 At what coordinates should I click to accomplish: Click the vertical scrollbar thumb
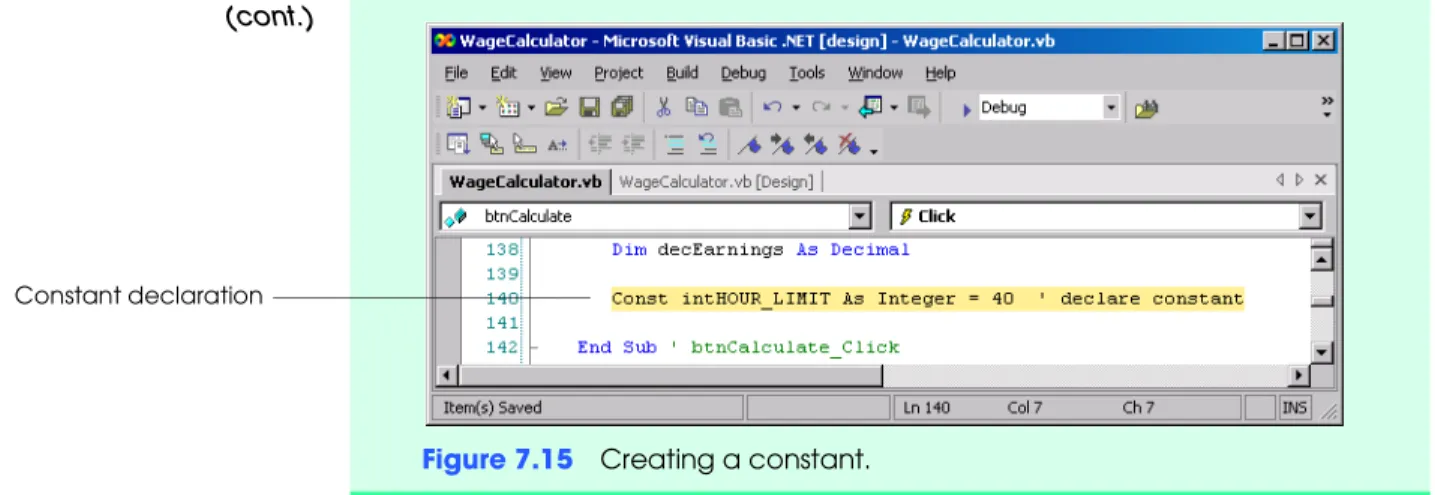tap(1322, 301)
